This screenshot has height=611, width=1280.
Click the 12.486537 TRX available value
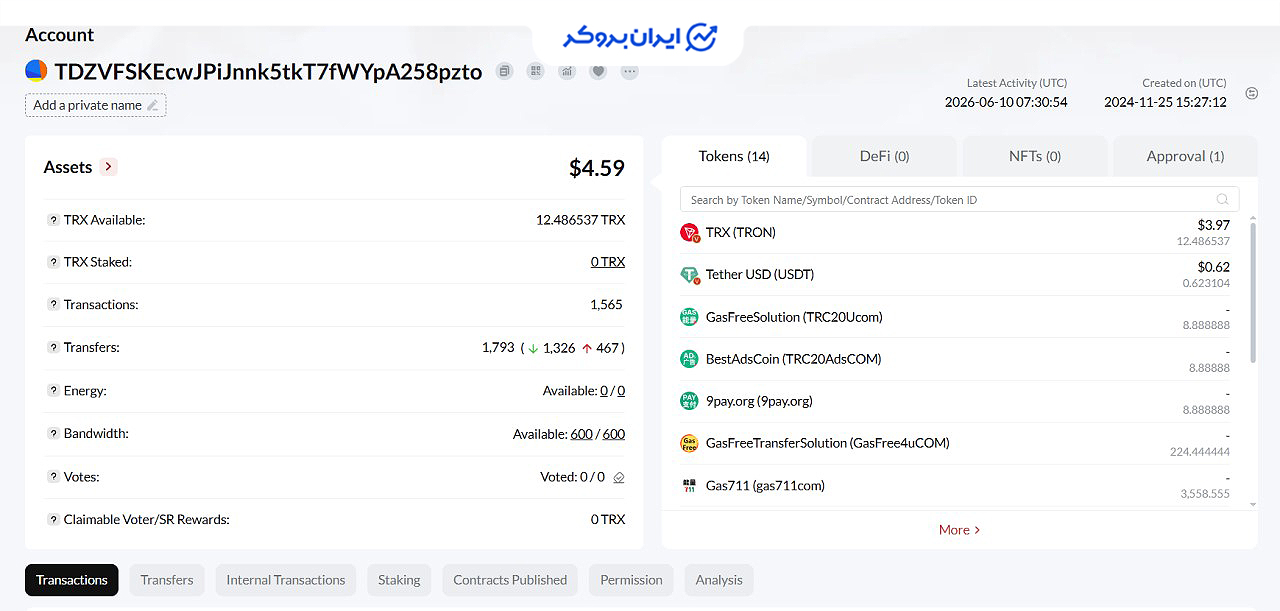(x=581, y=220)
